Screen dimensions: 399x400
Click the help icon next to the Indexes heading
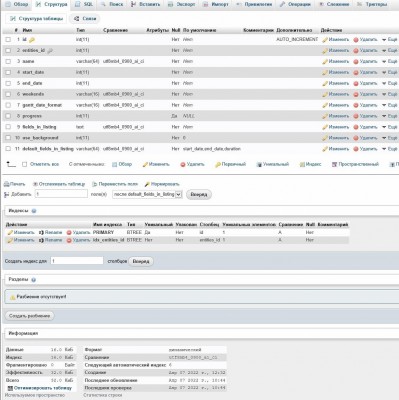34,211
